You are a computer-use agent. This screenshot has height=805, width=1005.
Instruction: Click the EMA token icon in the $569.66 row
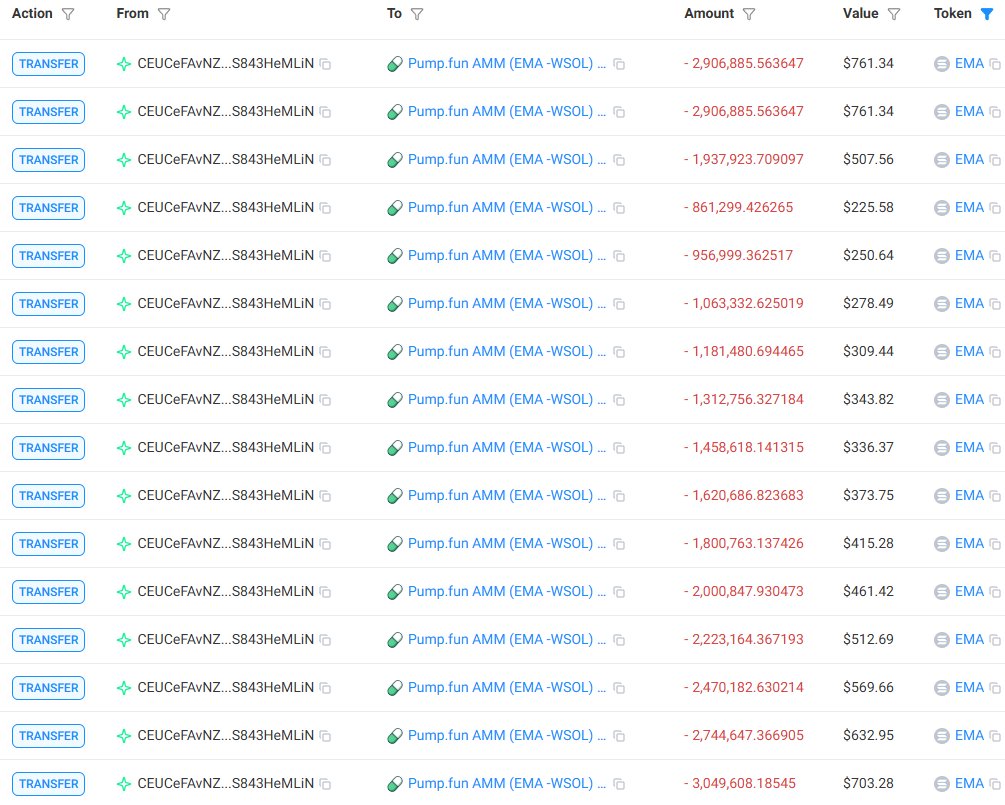(941, 688)
